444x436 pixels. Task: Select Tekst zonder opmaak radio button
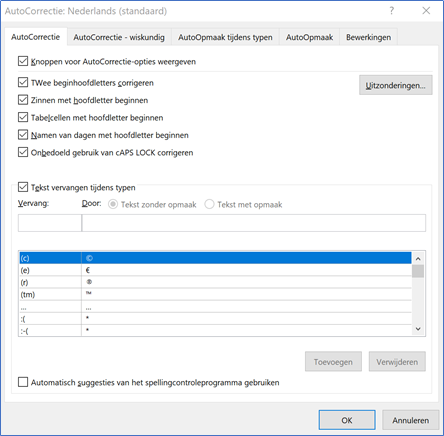point(113,204)
